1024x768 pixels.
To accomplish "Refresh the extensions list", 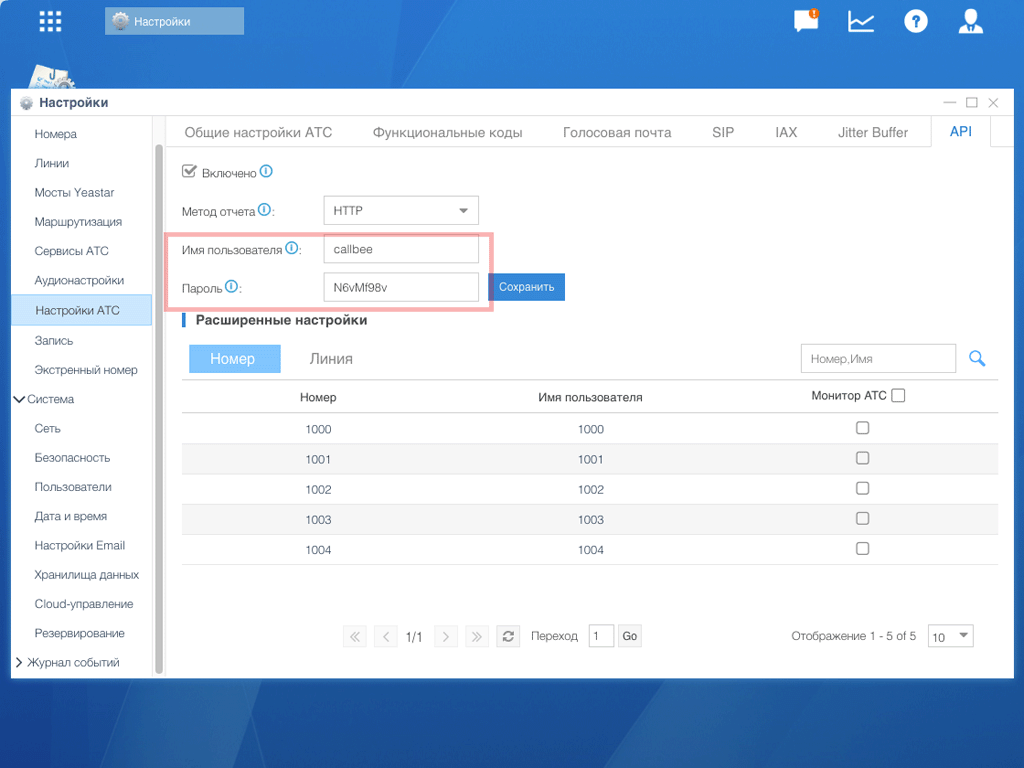I will 508,636.
